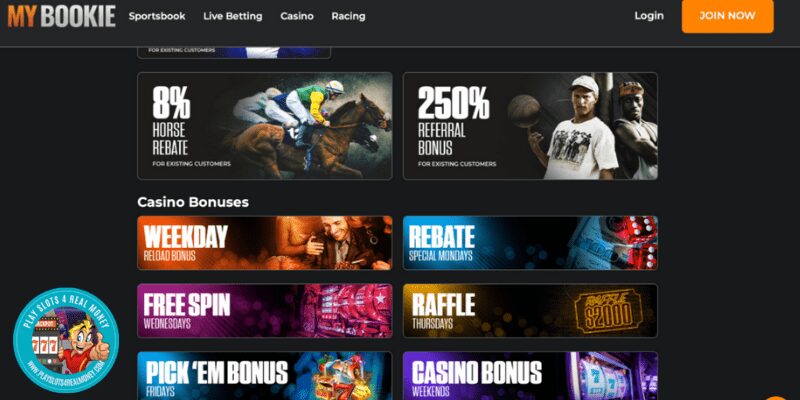Open the Casino section
Image resolution: width=800 pixels, height=400 pixels.
[x=297, y=16]
